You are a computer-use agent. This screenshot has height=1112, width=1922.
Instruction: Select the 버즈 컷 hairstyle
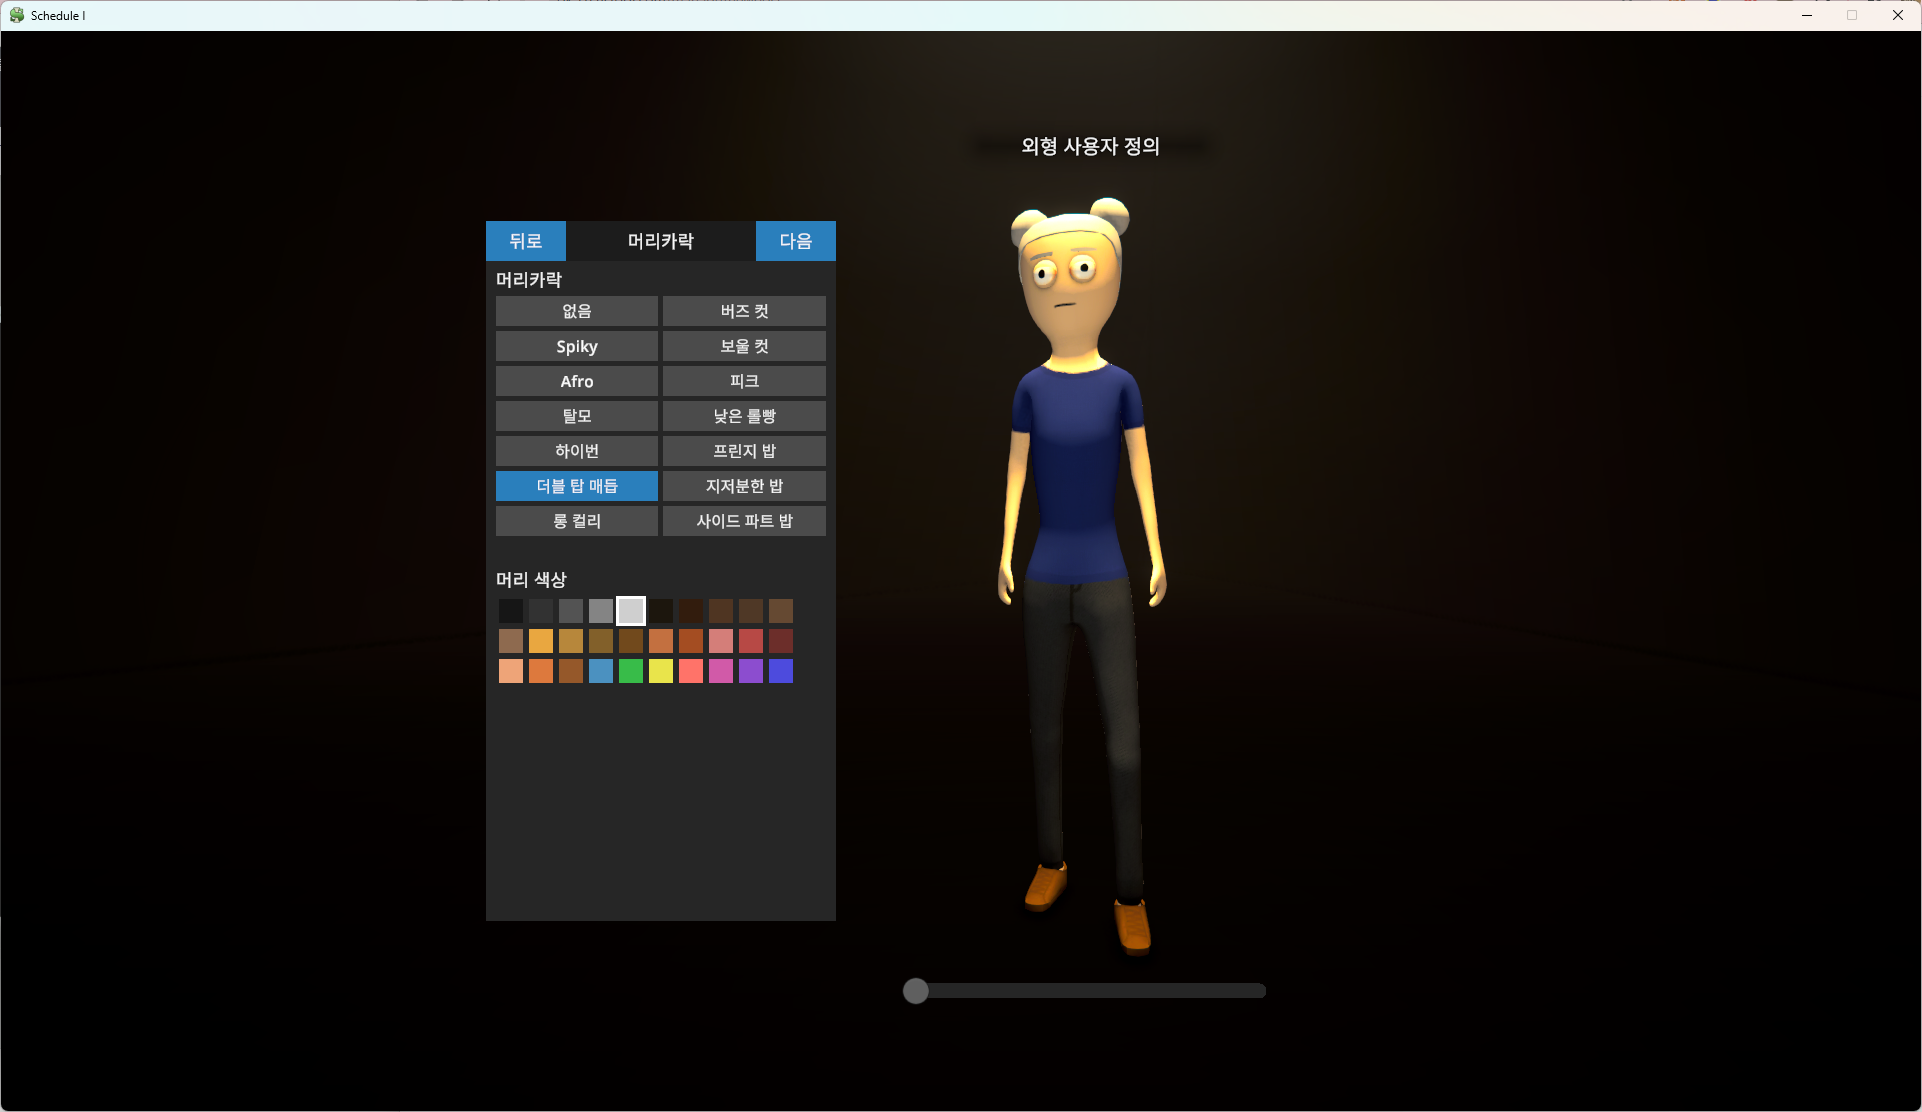(x=744, y=311)
